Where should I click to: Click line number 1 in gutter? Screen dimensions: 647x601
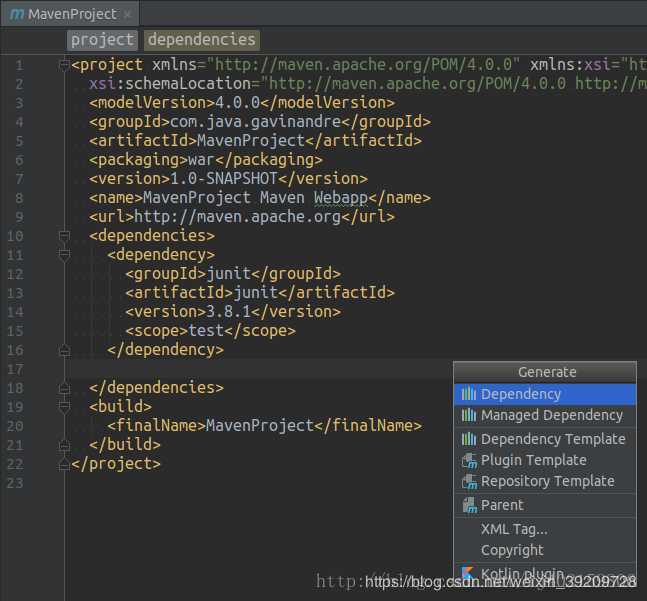click(19, 65)
